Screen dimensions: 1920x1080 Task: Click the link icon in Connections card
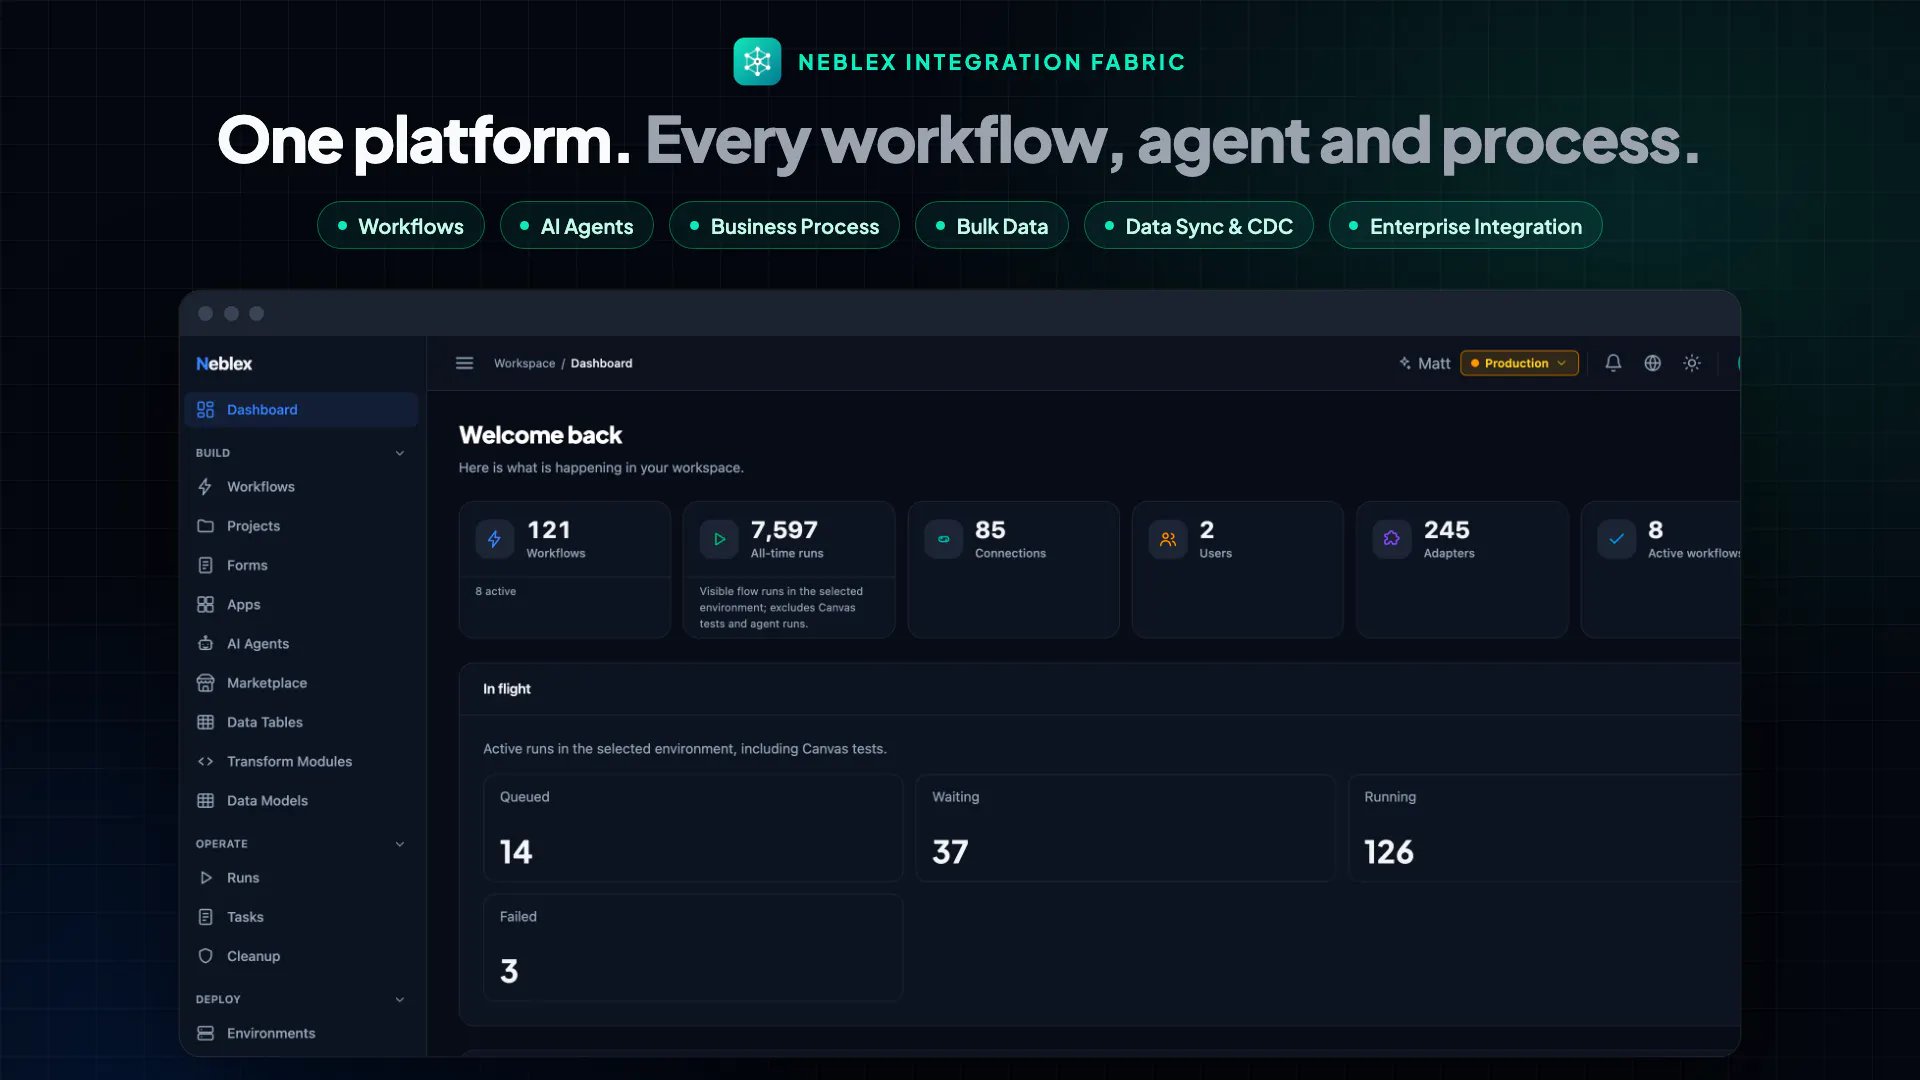click(943, 539)
